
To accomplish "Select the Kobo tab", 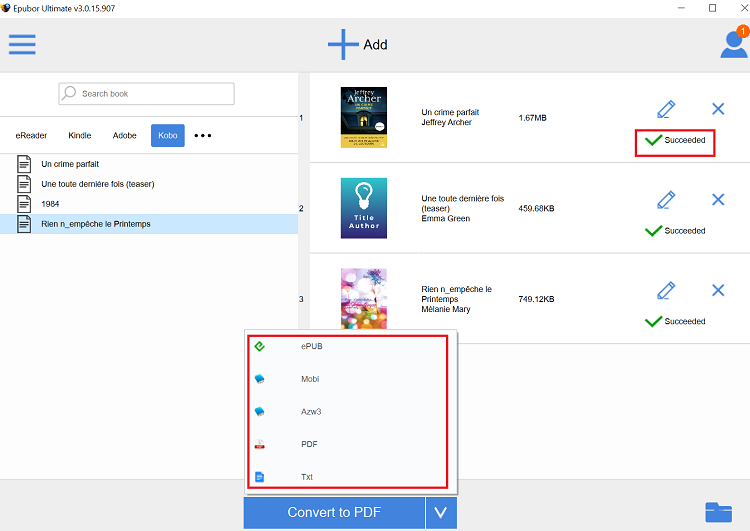I will (x=168, y=135).
